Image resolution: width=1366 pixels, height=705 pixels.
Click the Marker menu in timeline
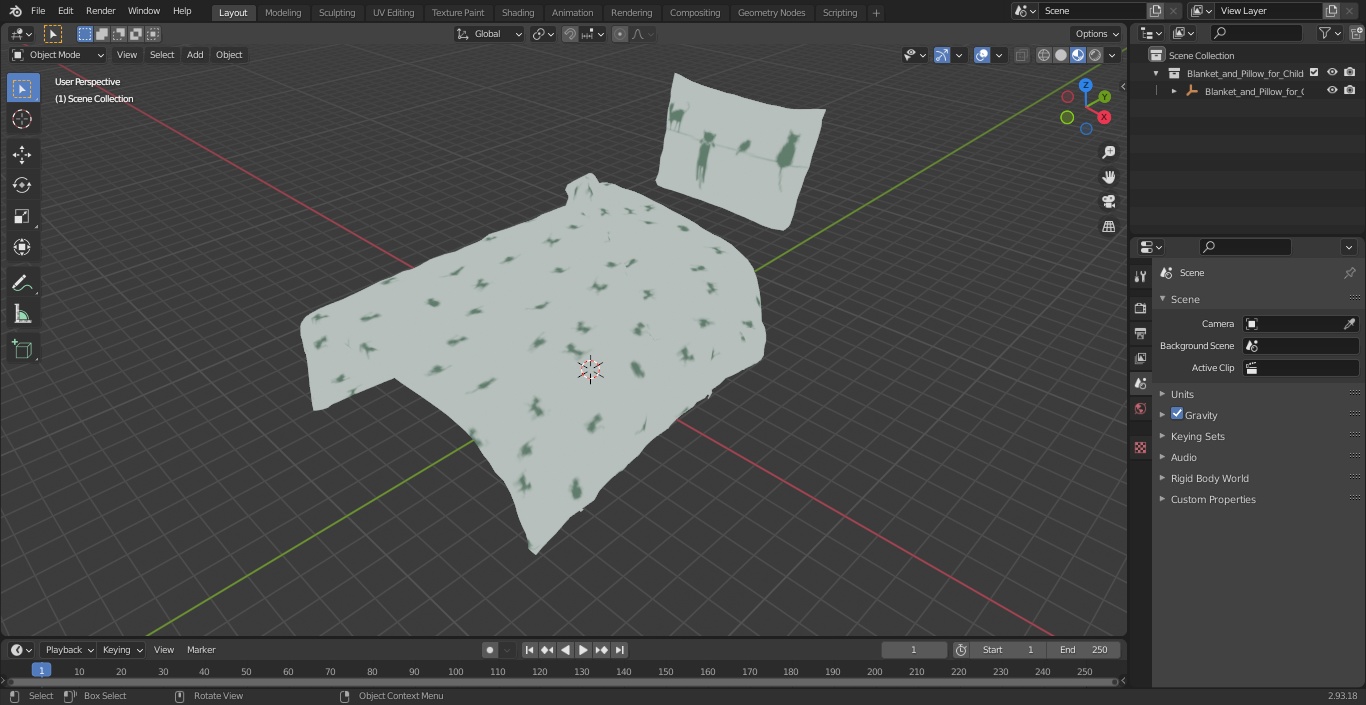pyautogui.click(x=201, y=650)
